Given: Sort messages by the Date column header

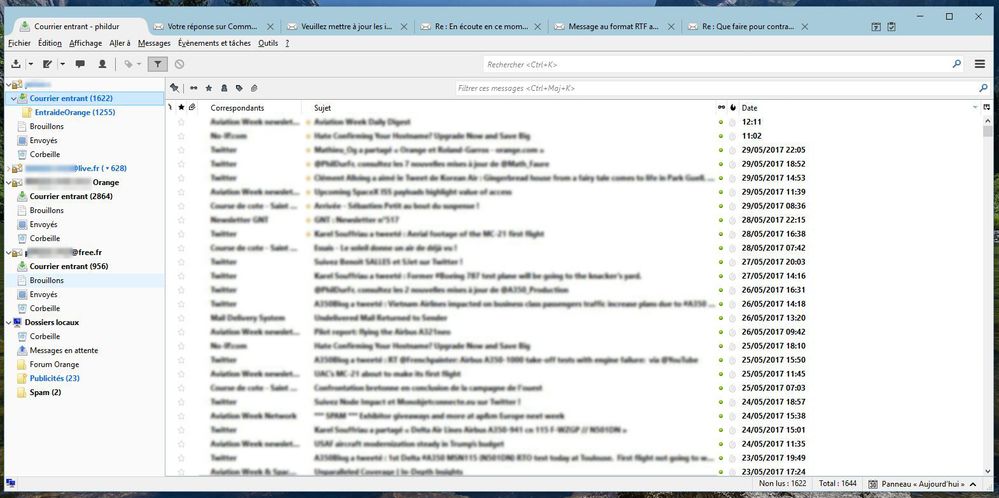Looking at the screenshot, I should click(x=750, y=107).
